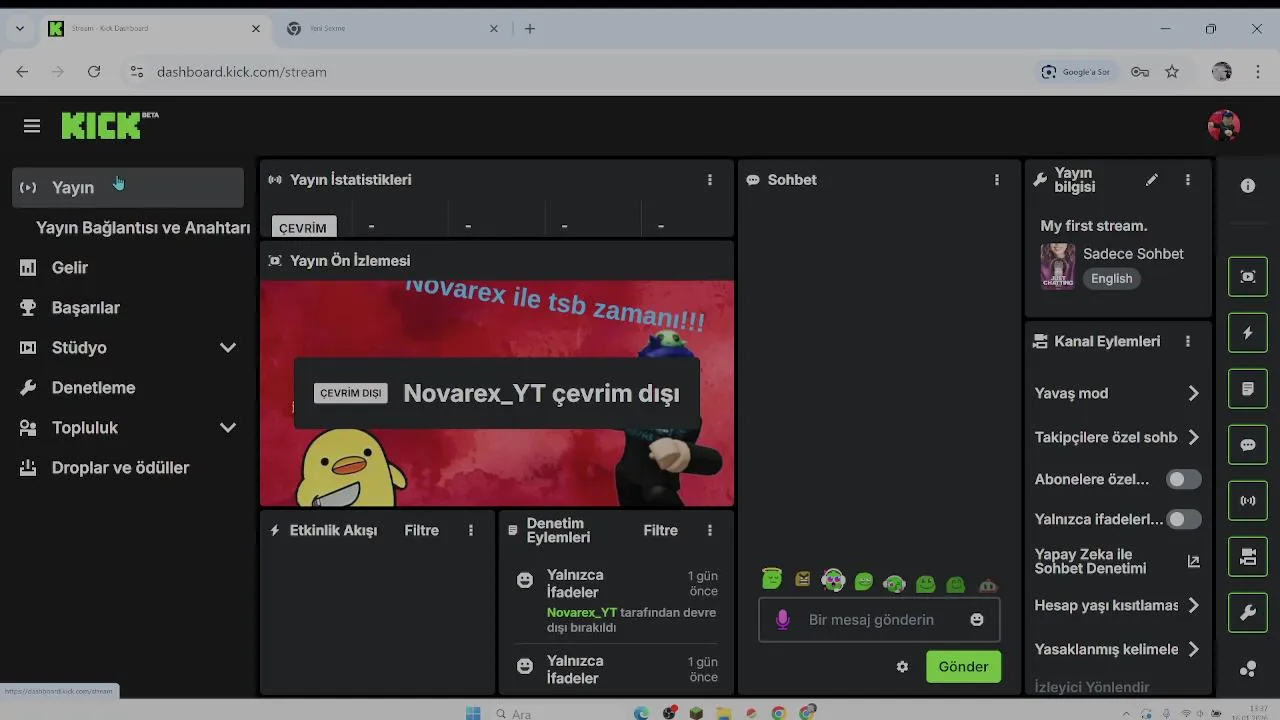Click the three-dots cluster icon at rail bottom
The image size is (1280, 720).
(x=1248, y=670)
